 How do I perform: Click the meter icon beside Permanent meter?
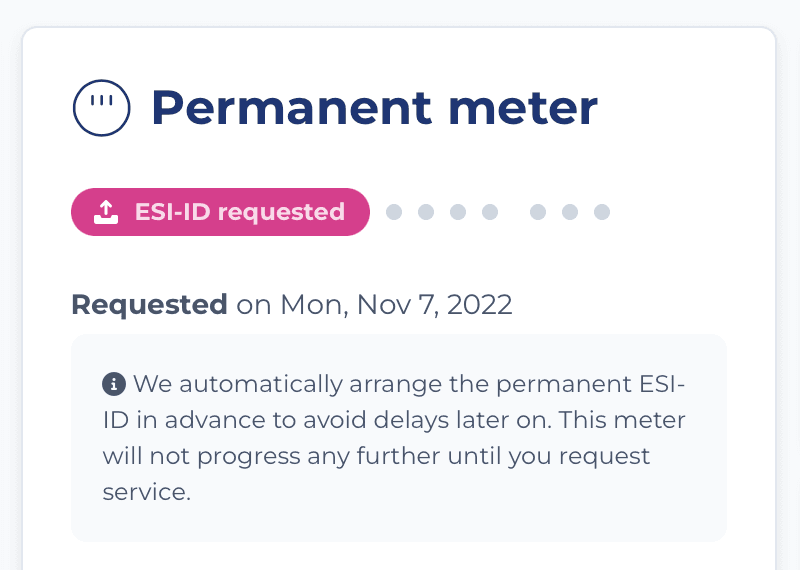pyautogui.click(x=102, y=107)
